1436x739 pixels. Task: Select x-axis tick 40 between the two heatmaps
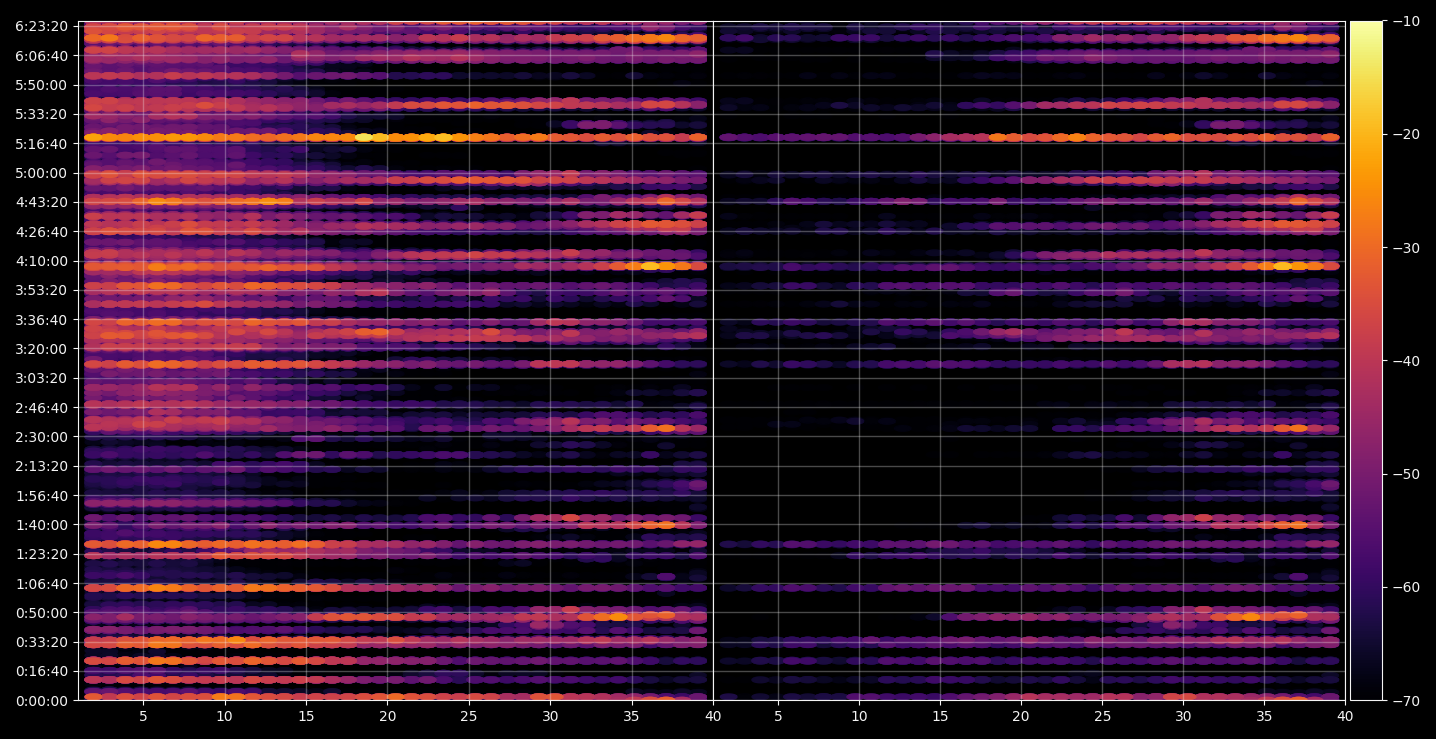pos(713,716)
